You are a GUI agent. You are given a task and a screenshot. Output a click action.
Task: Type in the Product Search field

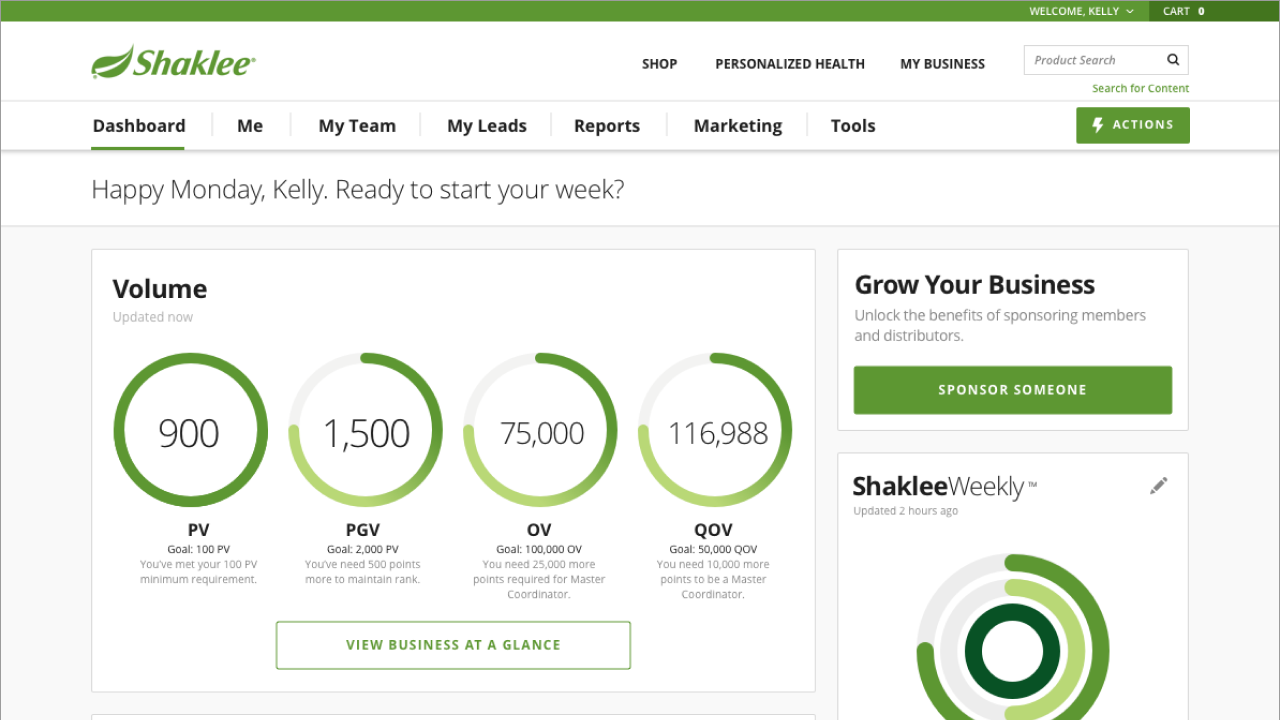tap(1095, 60)
